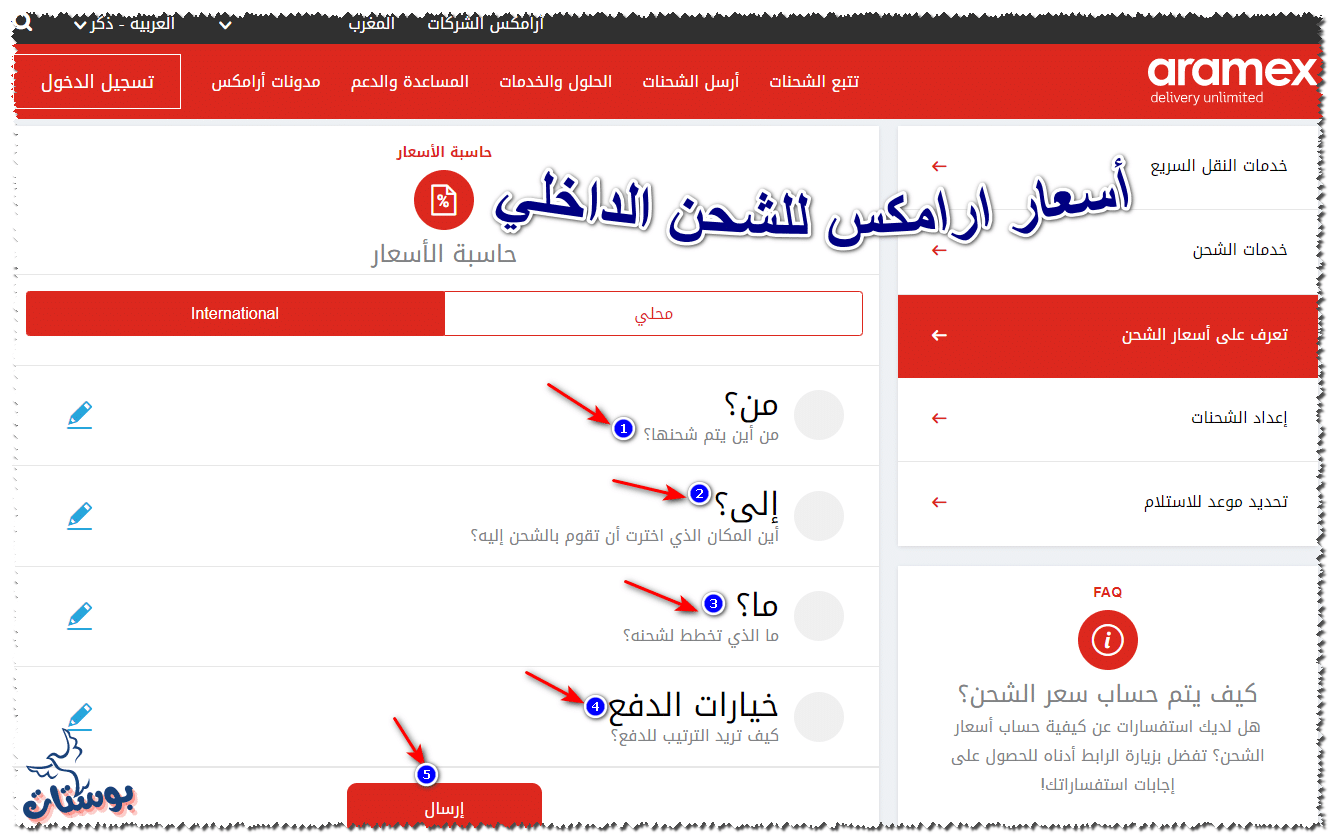
Task: Click the small red حاسبة الأسعار label
Action: click(x=444, y=152)
